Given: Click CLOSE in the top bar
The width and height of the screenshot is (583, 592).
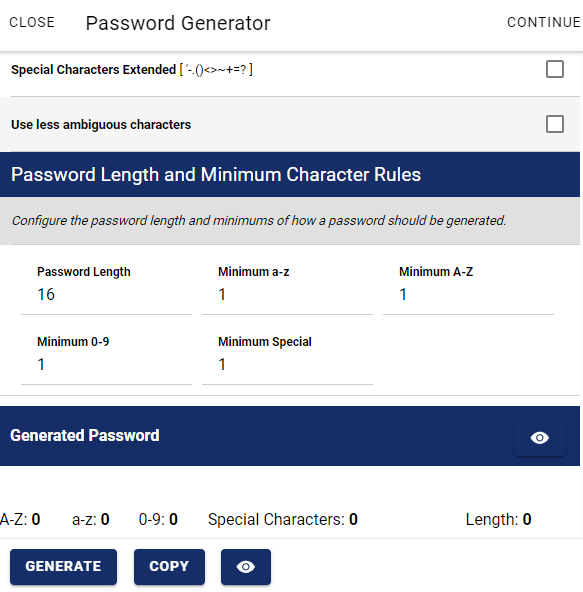Looking at the screenshot, I should click(32, 22).
